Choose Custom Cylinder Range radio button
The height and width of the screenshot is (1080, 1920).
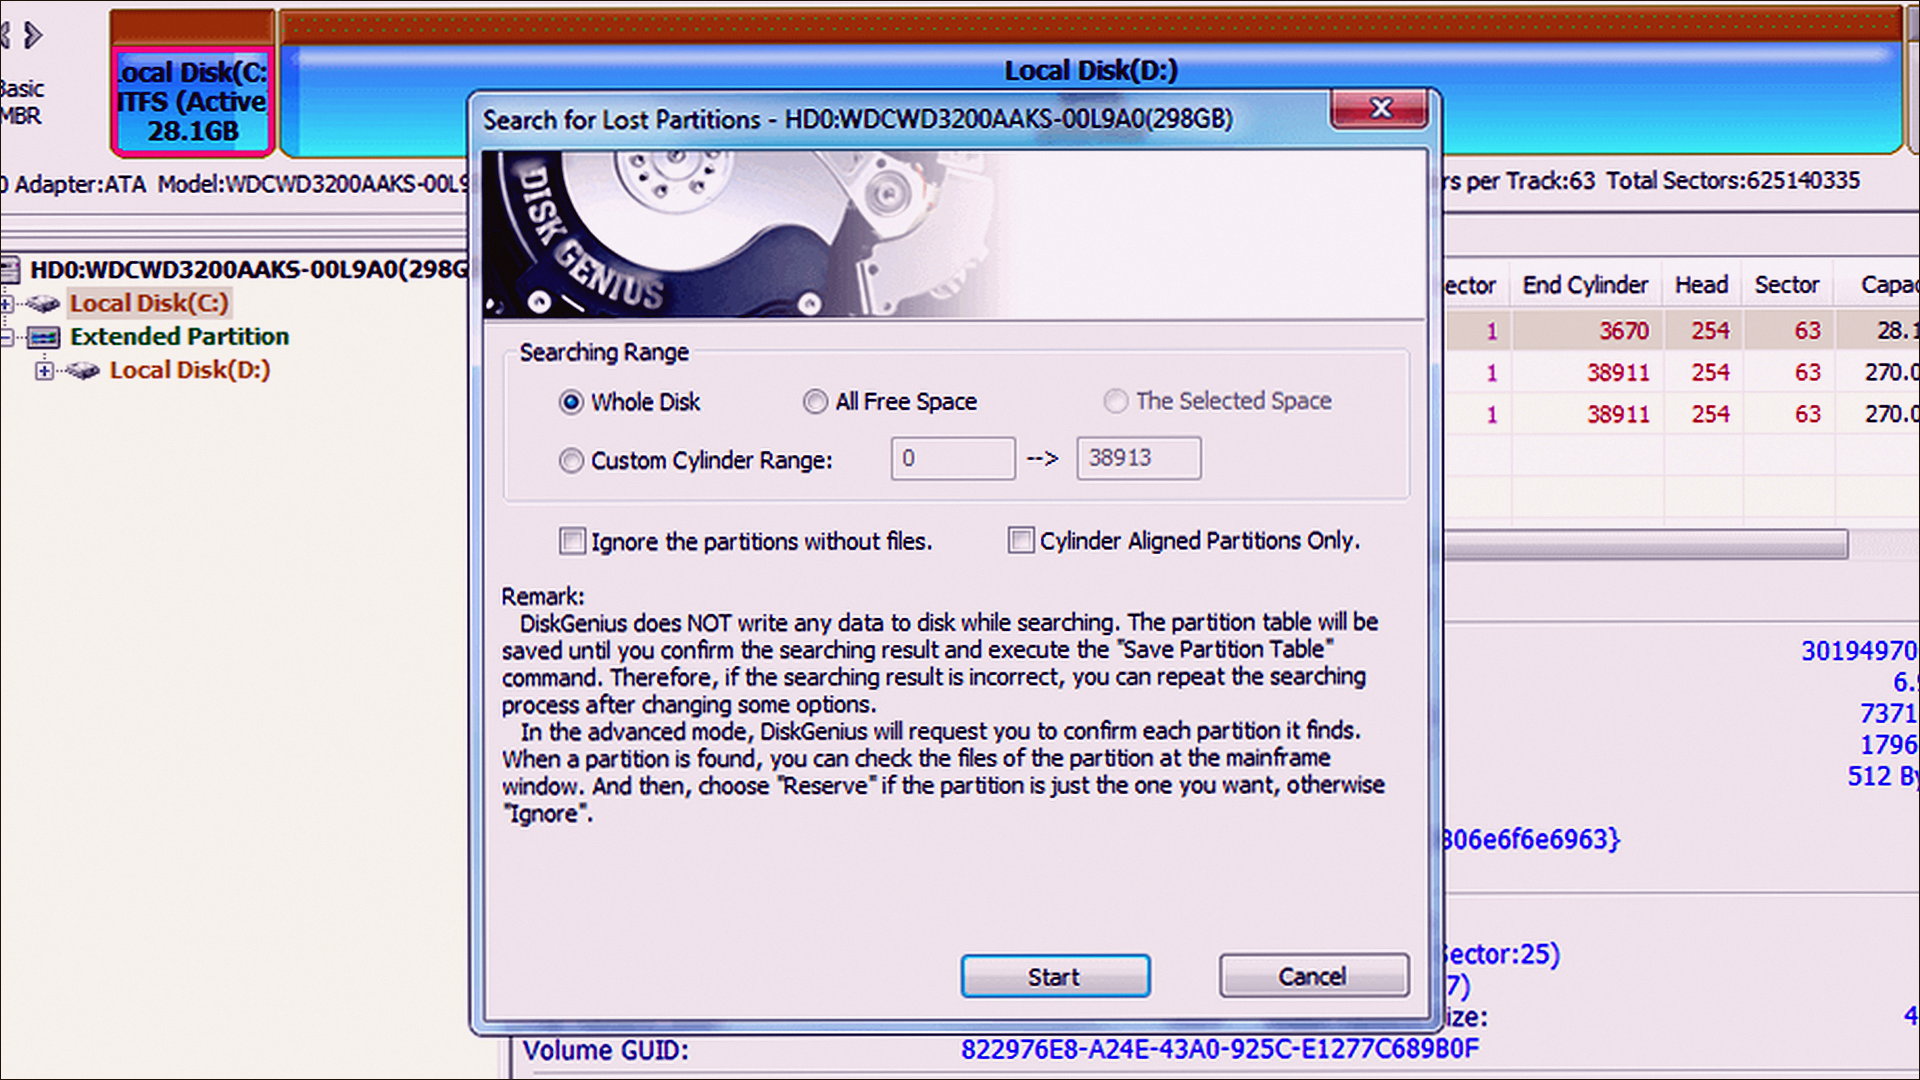click(571, 460)
